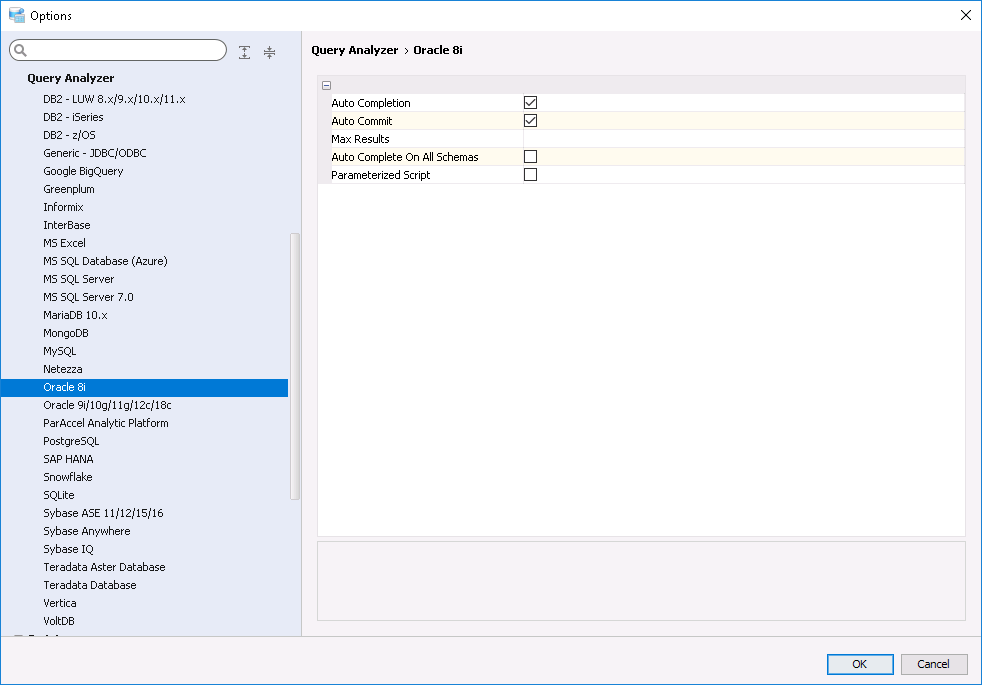Select Snowflake in the options tree
This screenshot has height=685, width=982.
68,477
